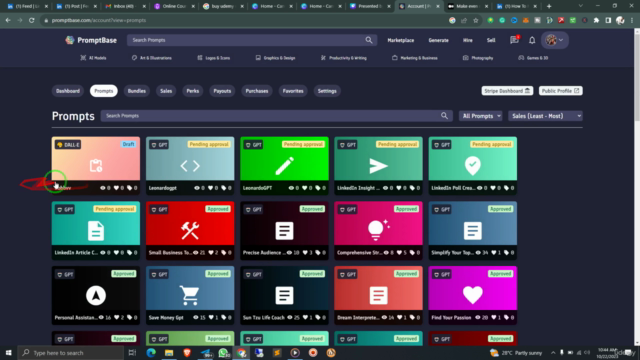This screenshot has width=640, height=360.
Task: Open the LinkedIn Poll Crea... prompt card
Action: (x=473, y=166)
